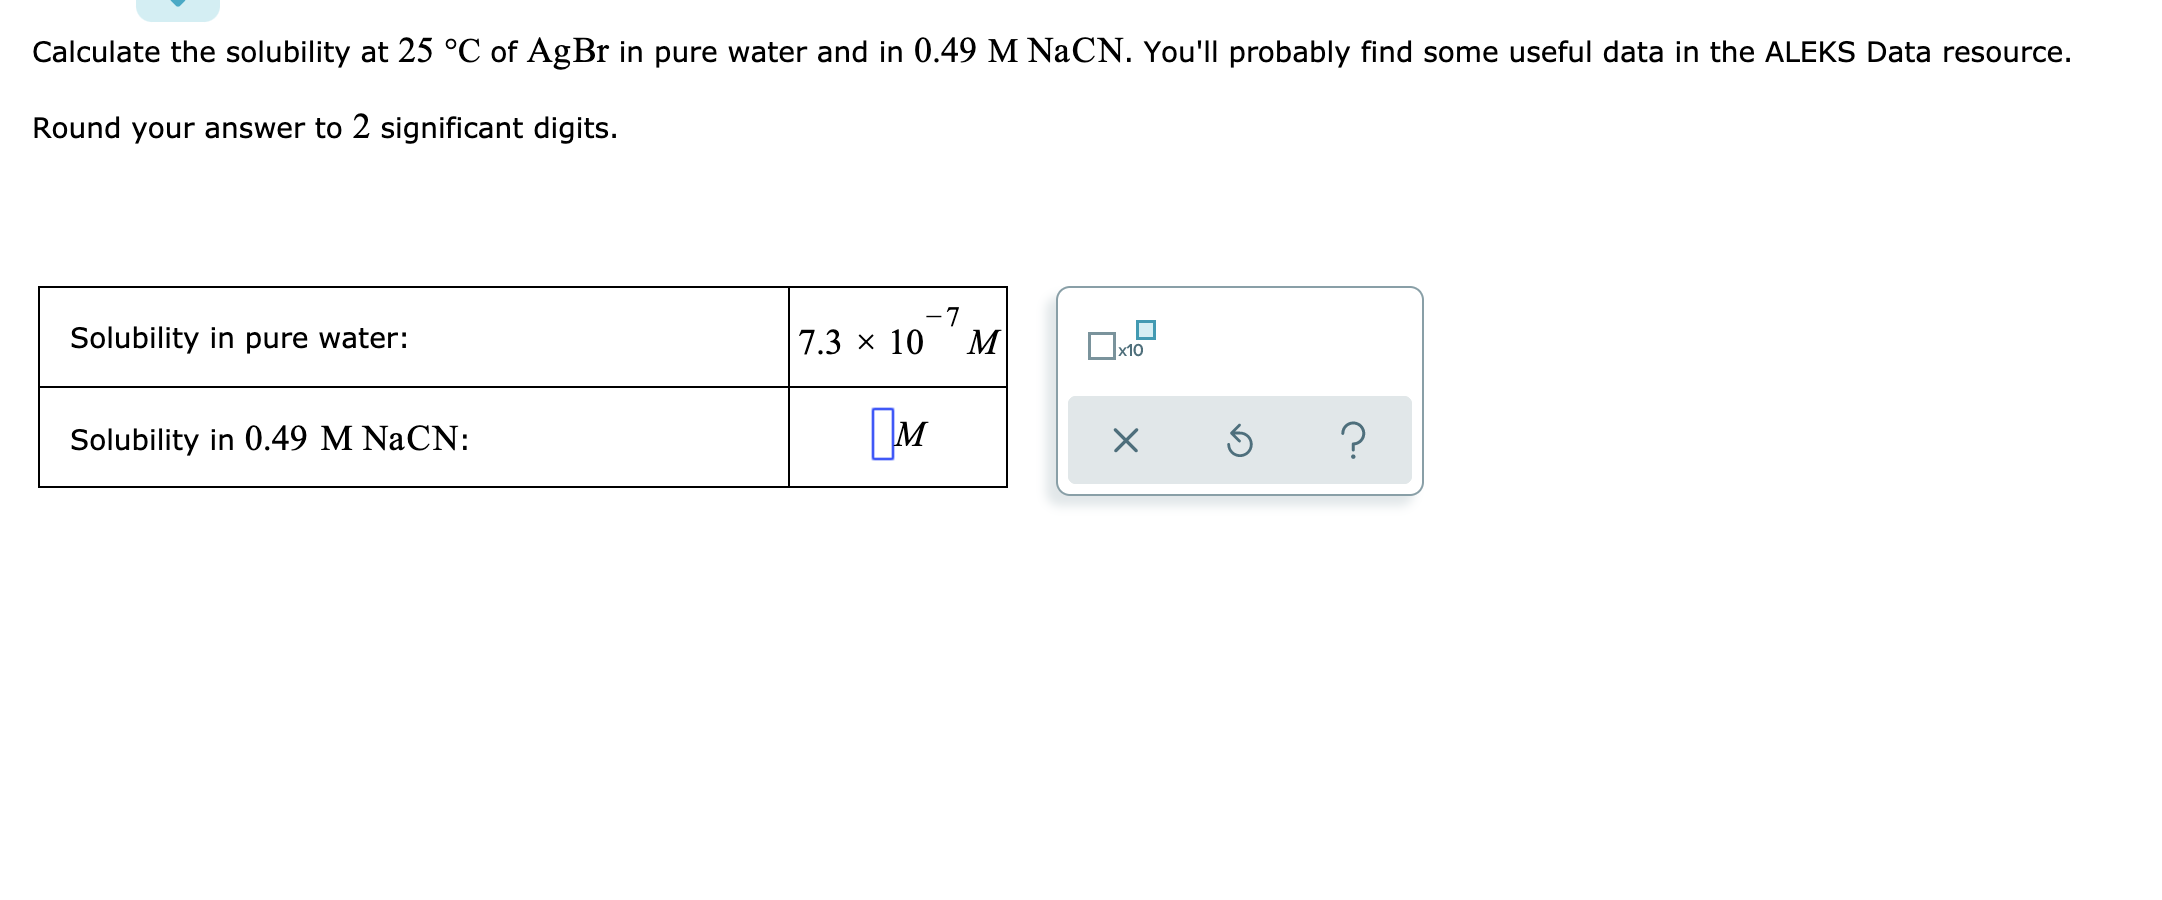Click the reset arrow in the answer palette
The height and width of the screenshot is (900, 2162).
(x=1239, y=441)
